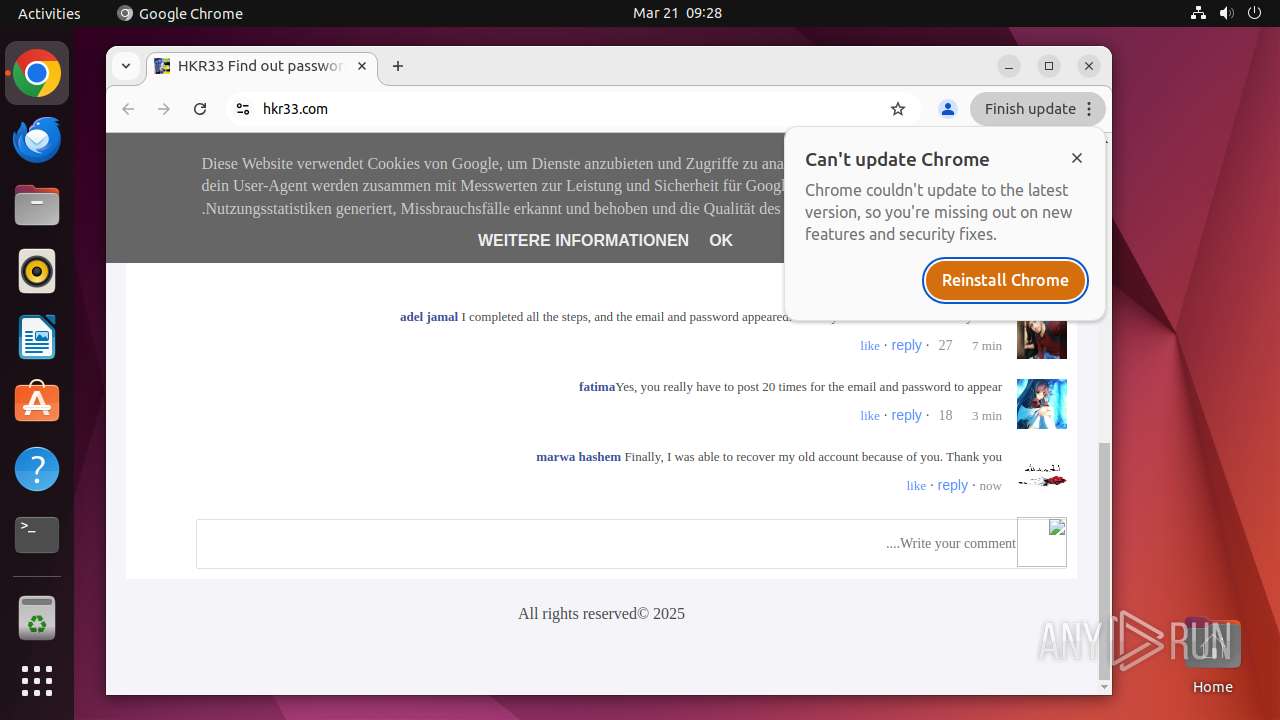Show Applications grid in the dock
Screen dimensions: 1280x720
coord(37,681)
